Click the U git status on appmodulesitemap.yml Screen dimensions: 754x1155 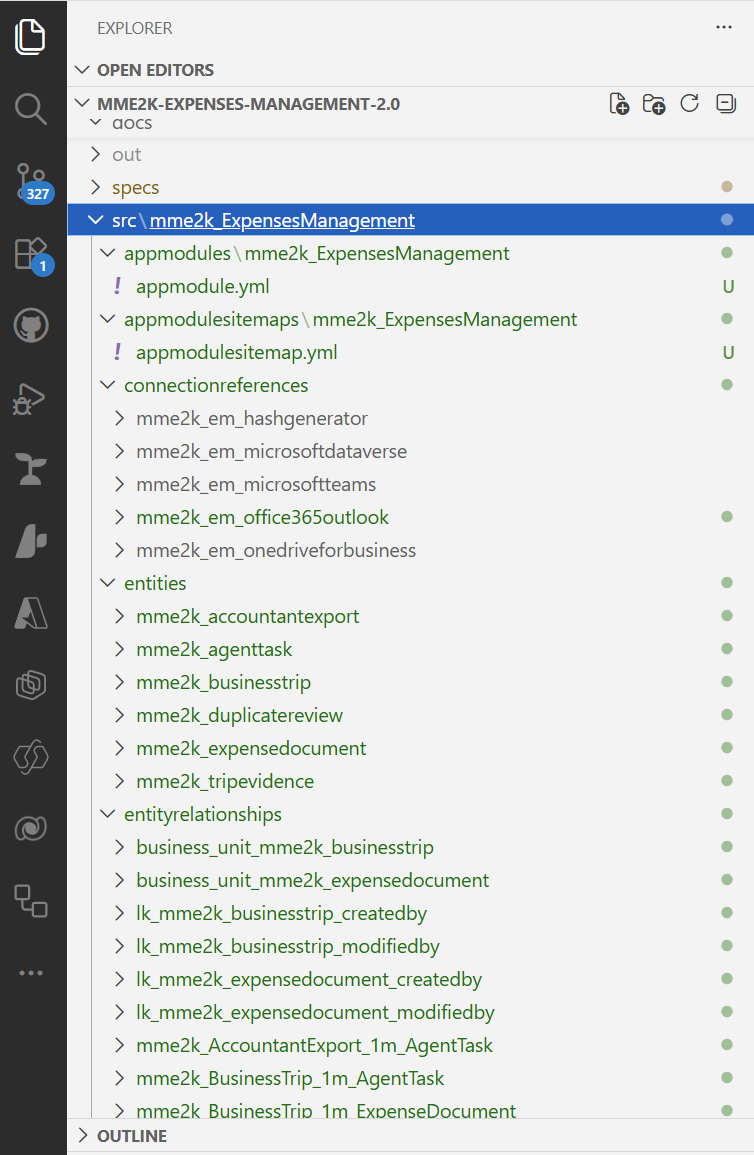tap(727, 353)
